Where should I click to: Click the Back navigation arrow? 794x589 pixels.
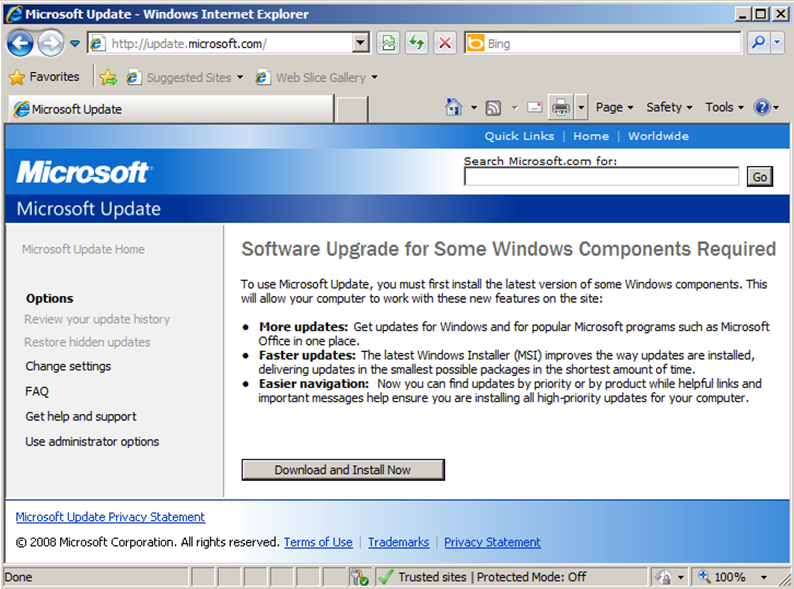pyautogui.click(x=20, y=44)
